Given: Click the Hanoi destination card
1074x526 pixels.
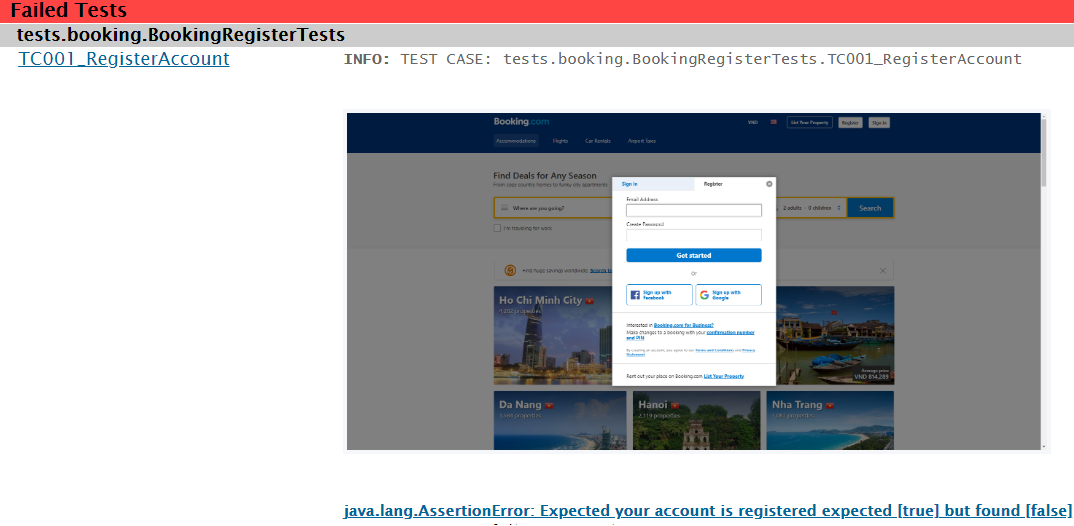Looking at the screenshot, I should pos(697,421).
